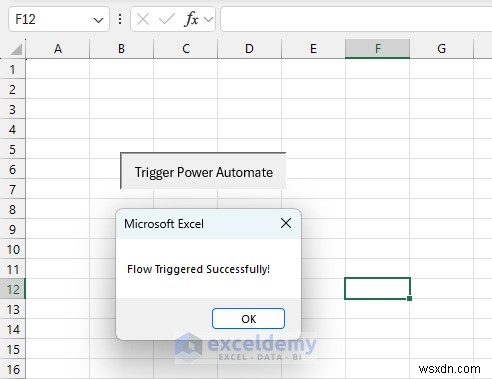Select row 3 header
The height and width of the screenshot is (379, 492).
(13, 109)
